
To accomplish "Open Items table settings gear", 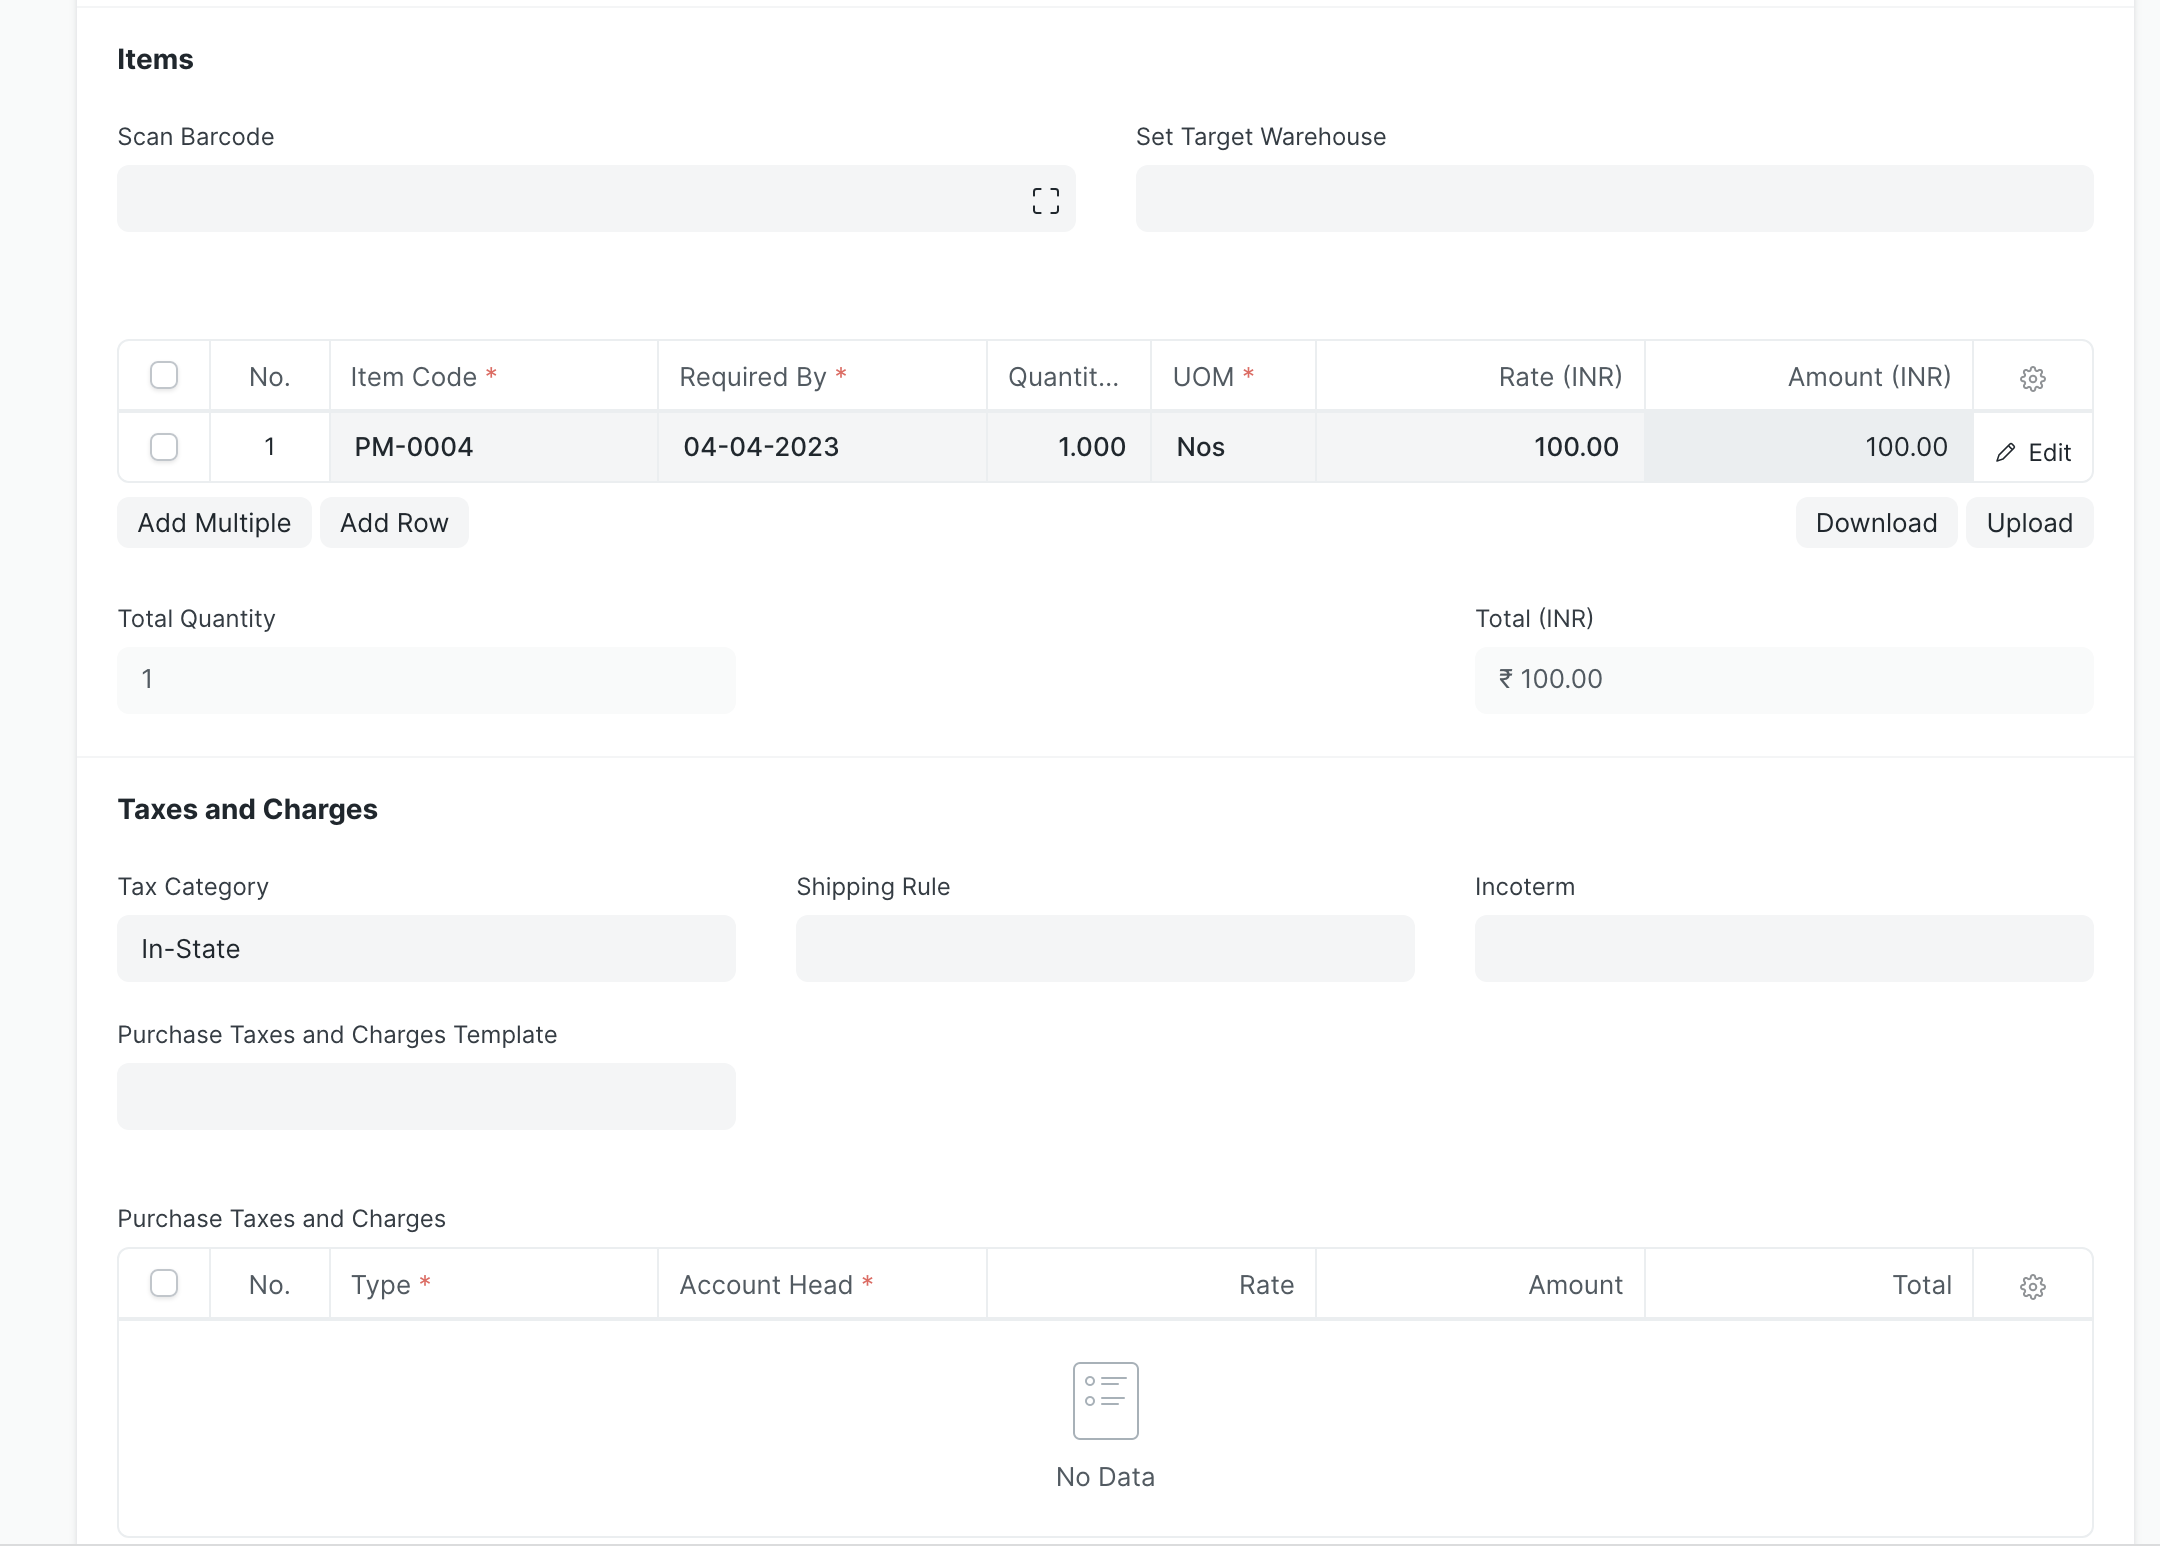I will [x=2032, y=378].
